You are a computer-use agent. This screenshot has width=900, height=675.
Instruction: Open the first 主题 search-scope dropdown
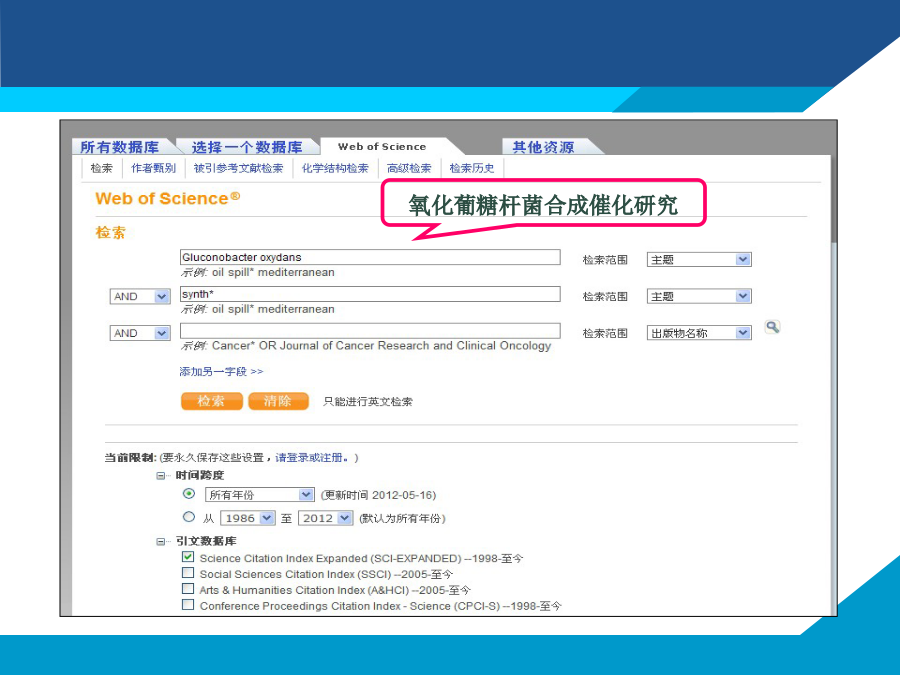coord(699,259)
